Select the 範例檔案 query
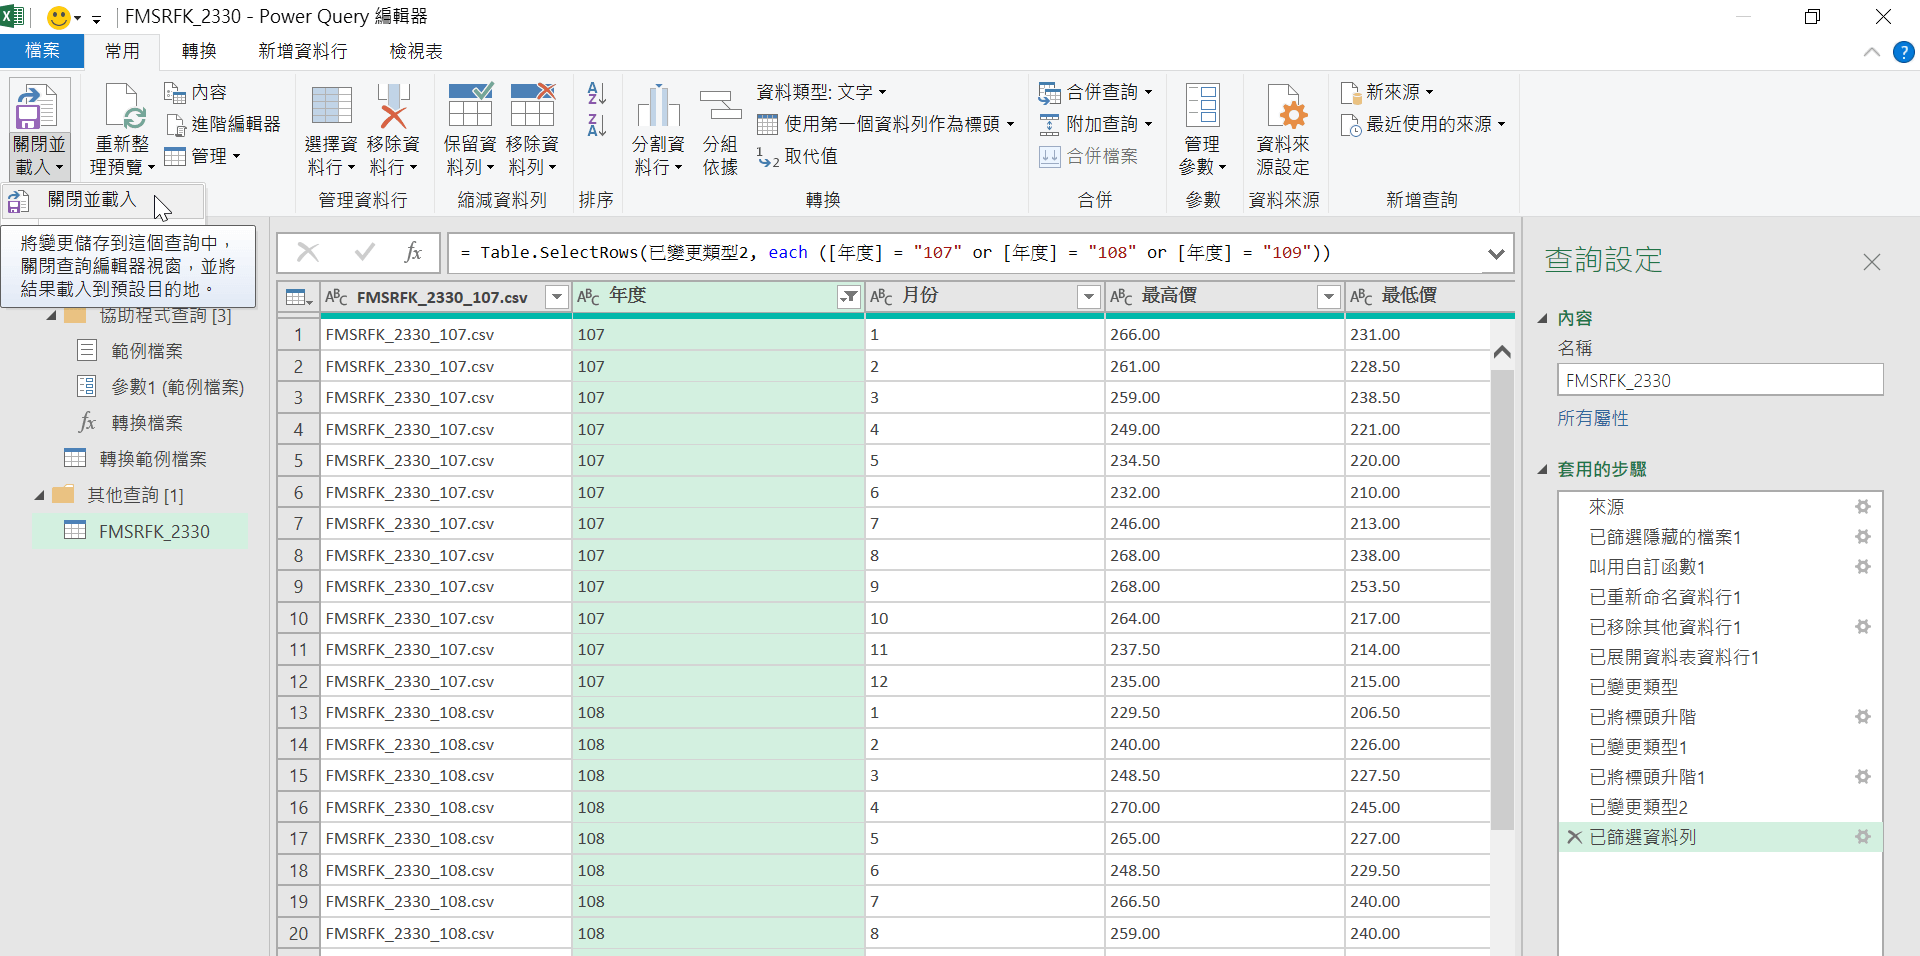The image size is (1920, 956). point(147,351)
